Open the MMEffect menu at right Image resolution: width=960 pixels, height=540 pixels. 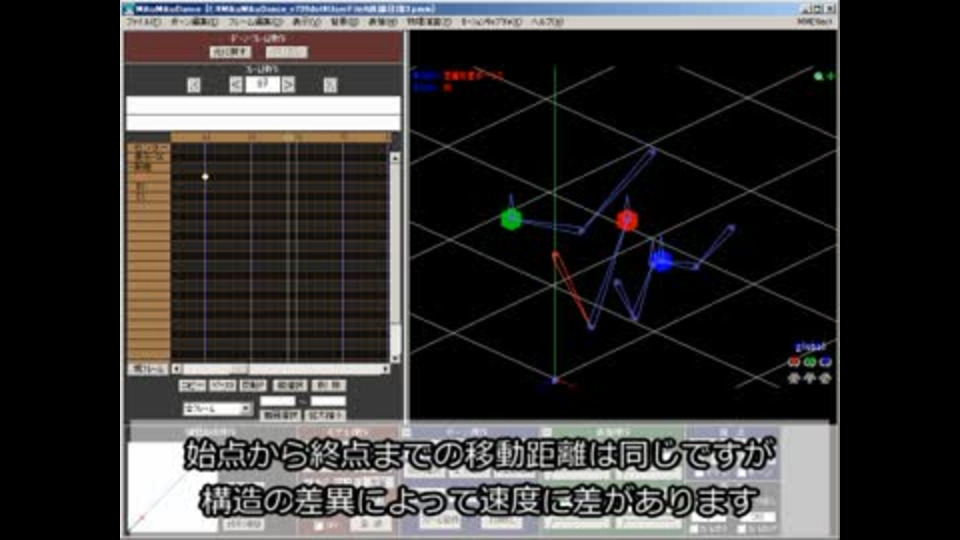815,22
